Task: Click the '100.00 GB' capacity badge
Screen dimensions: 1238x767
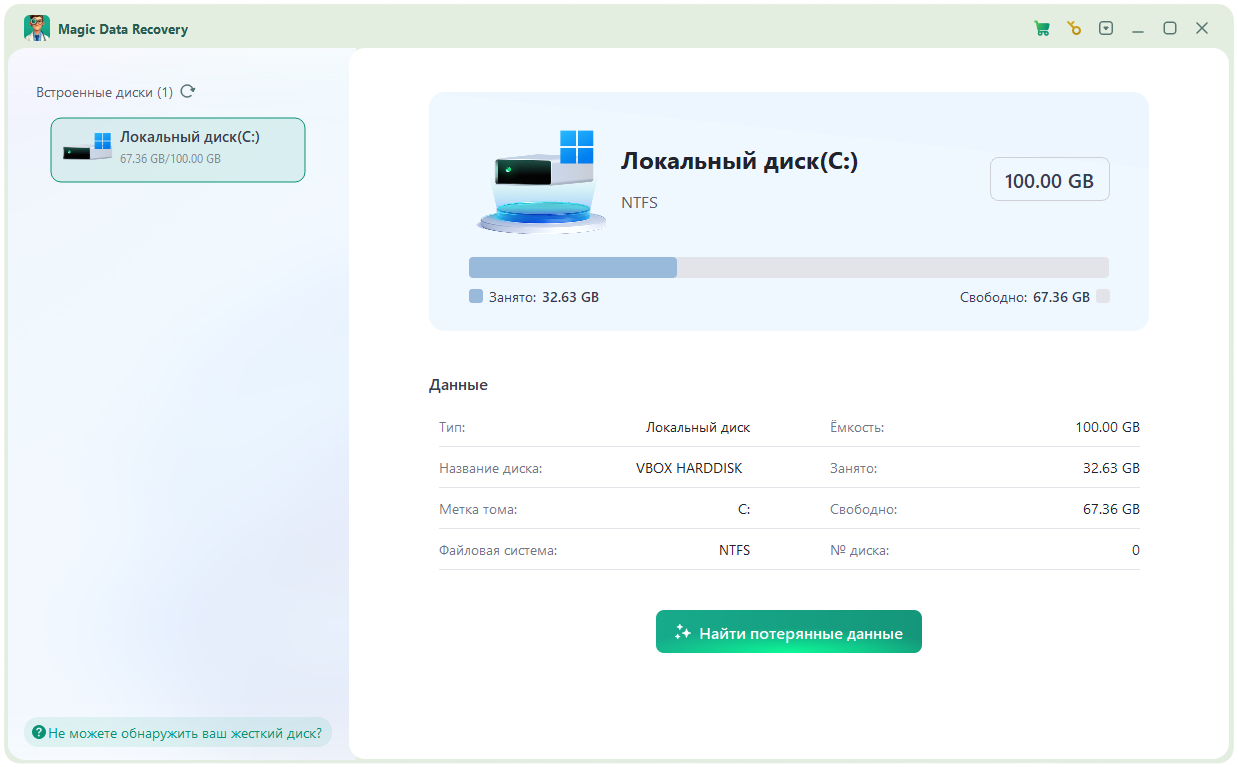Action: tap(1049, 179)
